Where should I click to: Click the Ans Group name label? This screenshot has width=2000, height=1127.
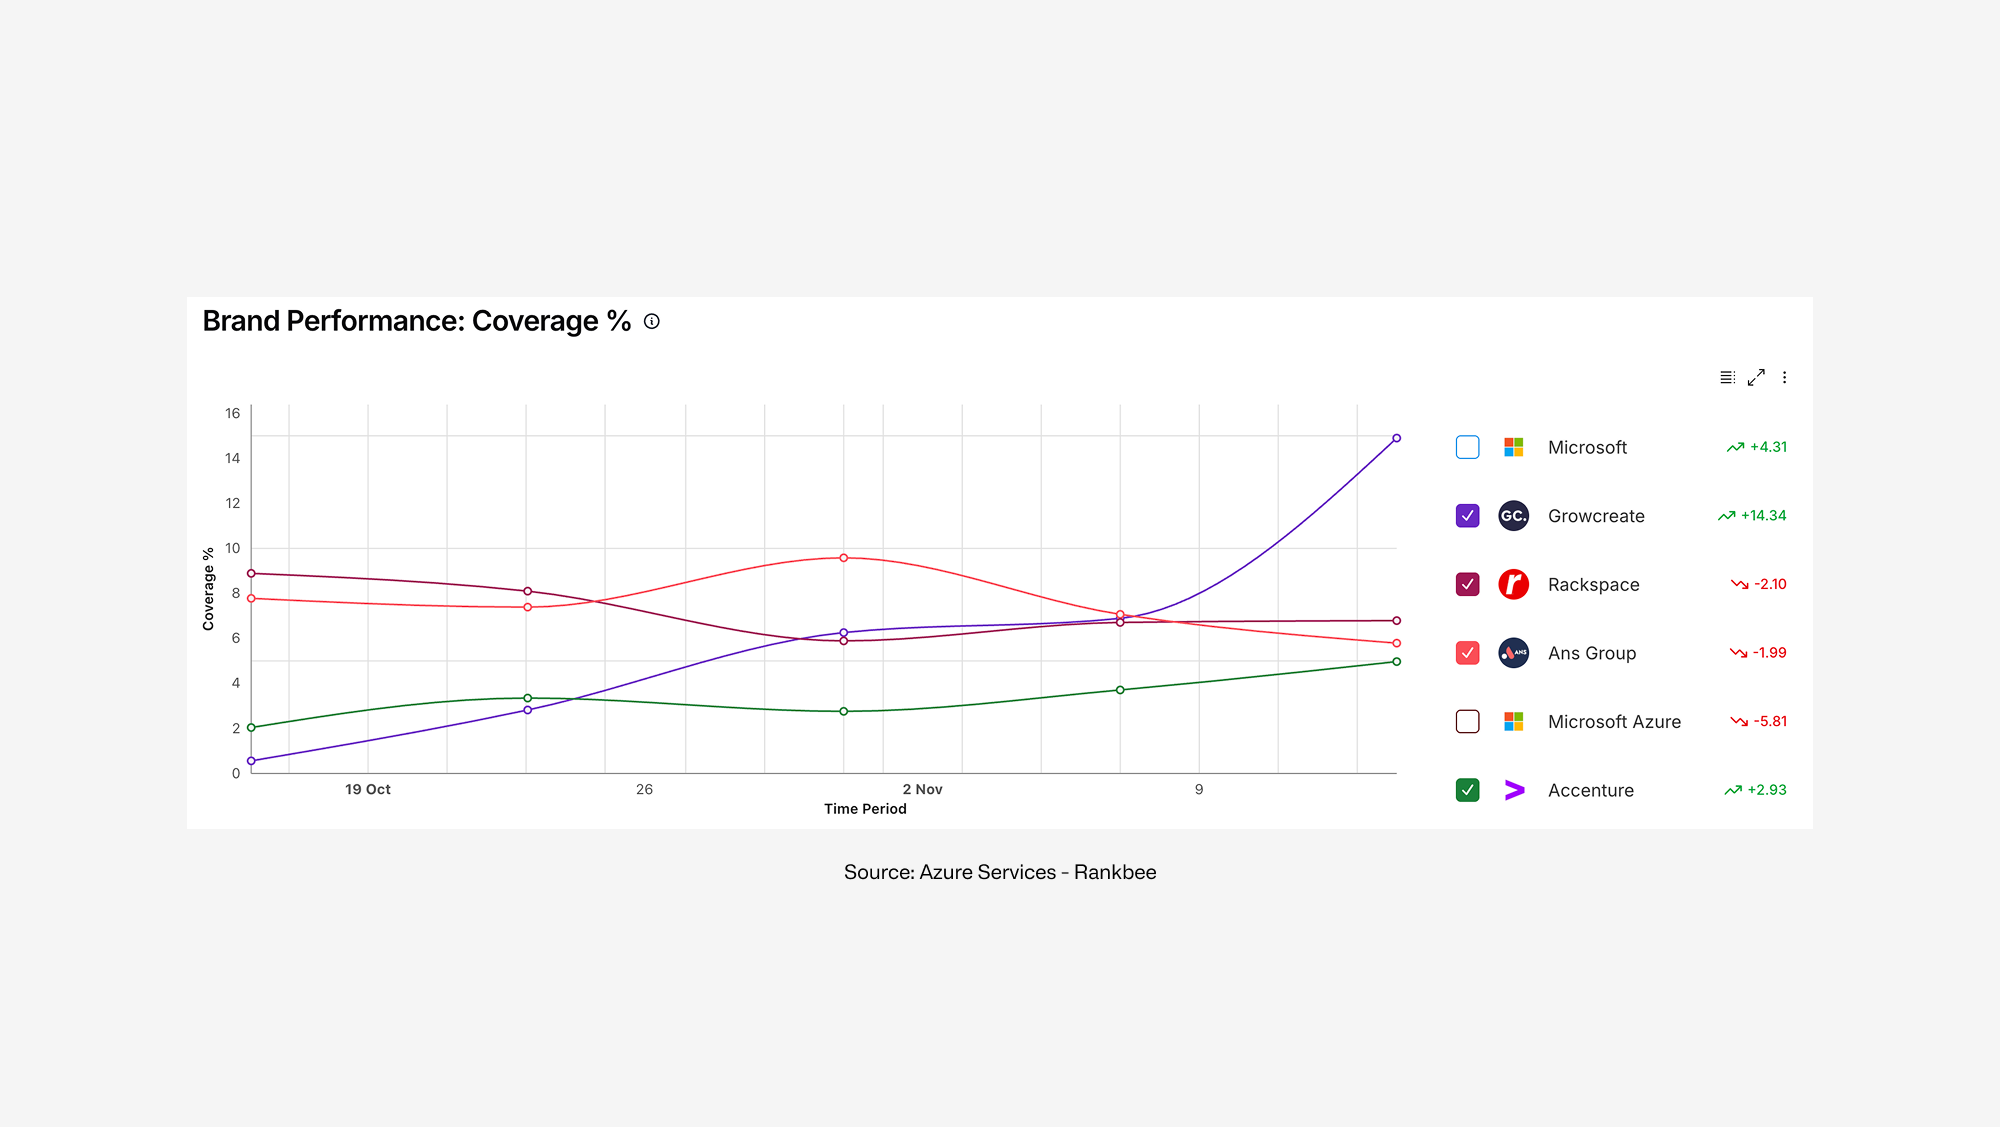tap(1591, 652)
